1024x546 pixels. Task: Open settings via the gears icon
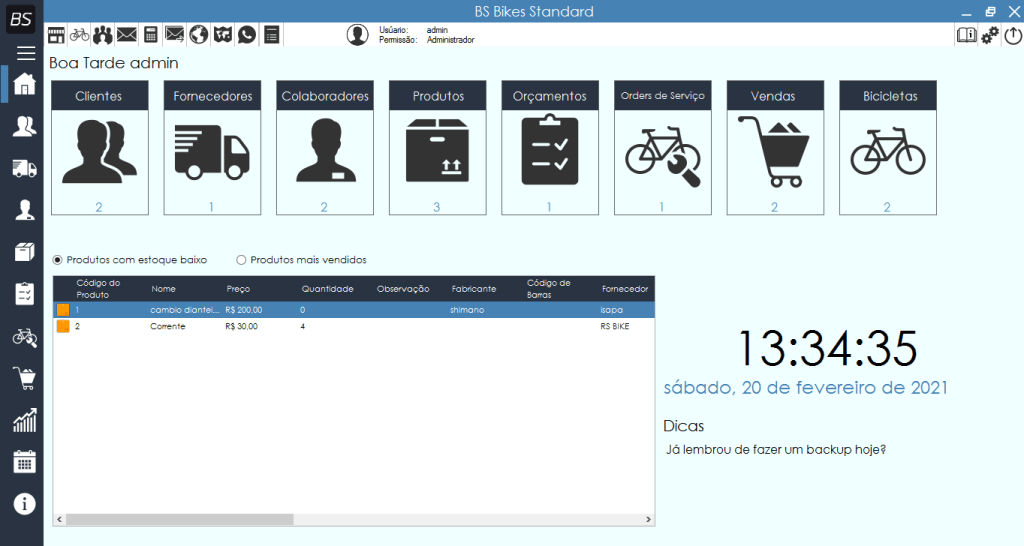[x=990, y=35]
